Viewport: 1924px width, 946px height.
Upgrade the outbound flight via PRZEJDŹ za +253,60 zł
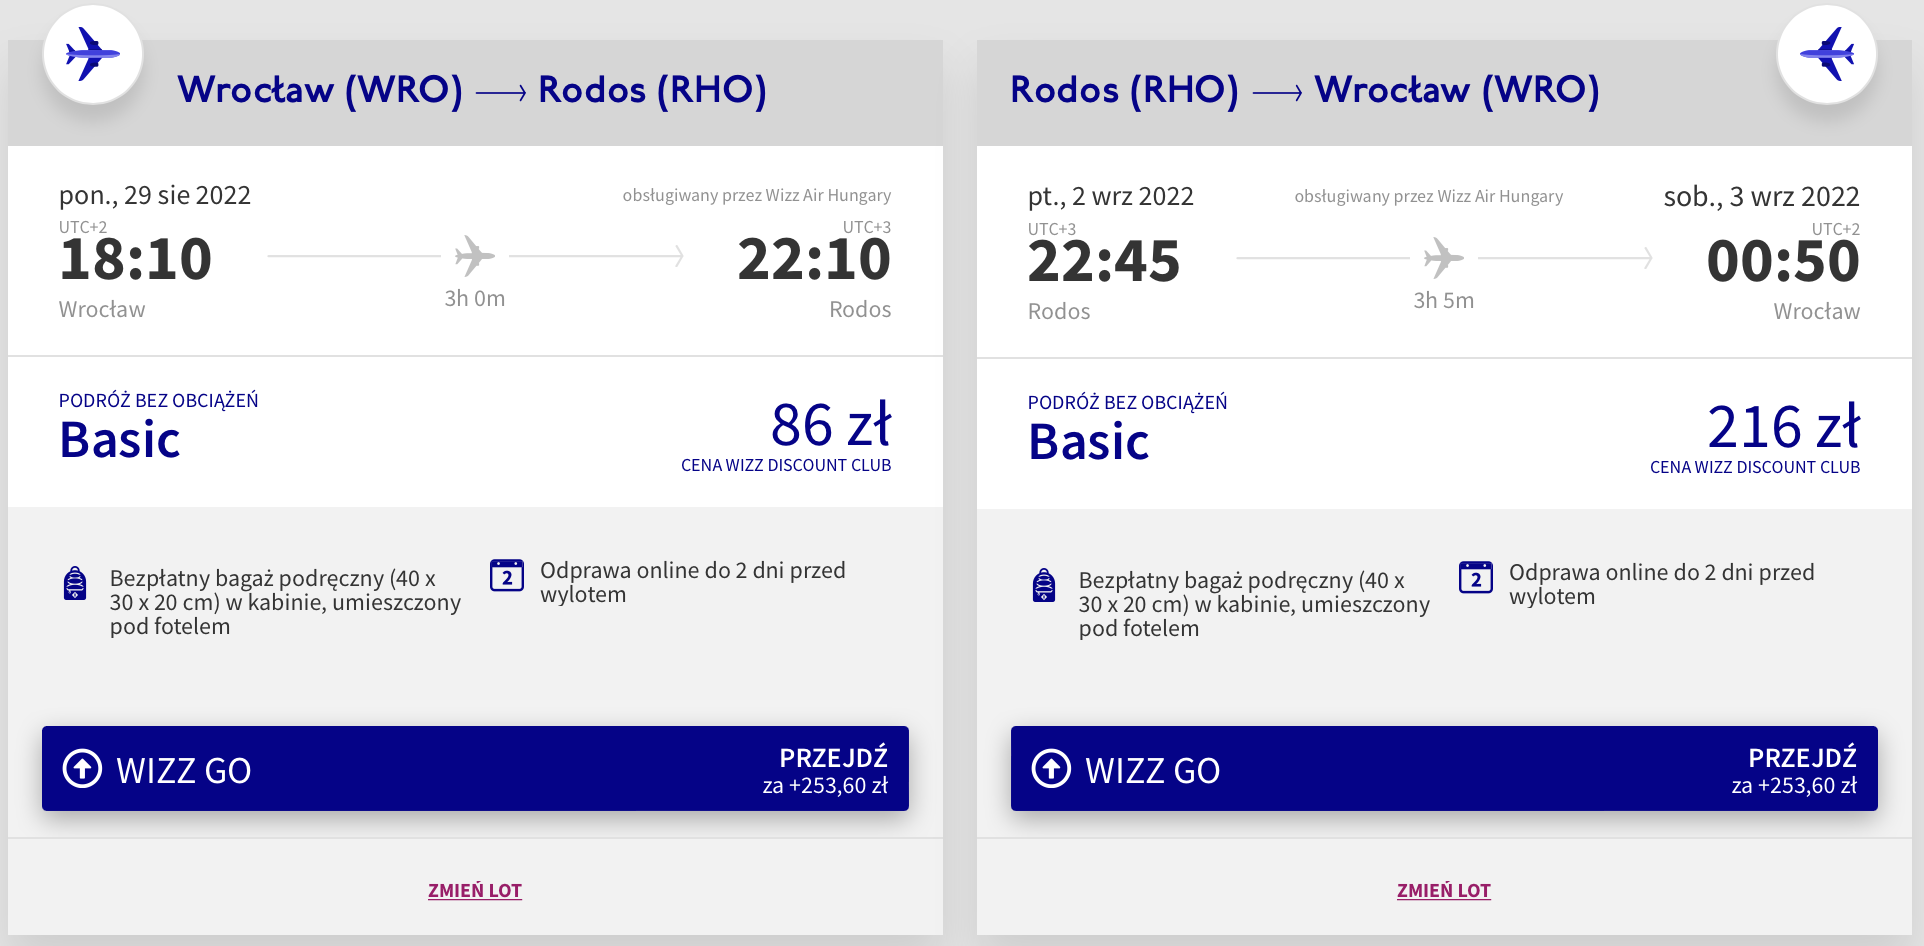pos(825,770)
